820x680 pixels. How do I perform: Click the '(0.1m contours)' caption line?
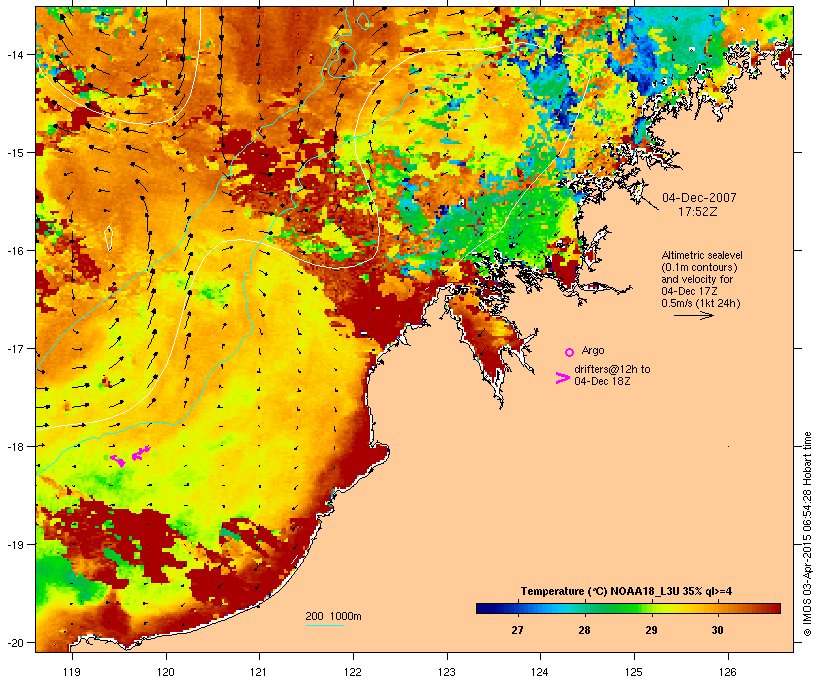point(699,267)
